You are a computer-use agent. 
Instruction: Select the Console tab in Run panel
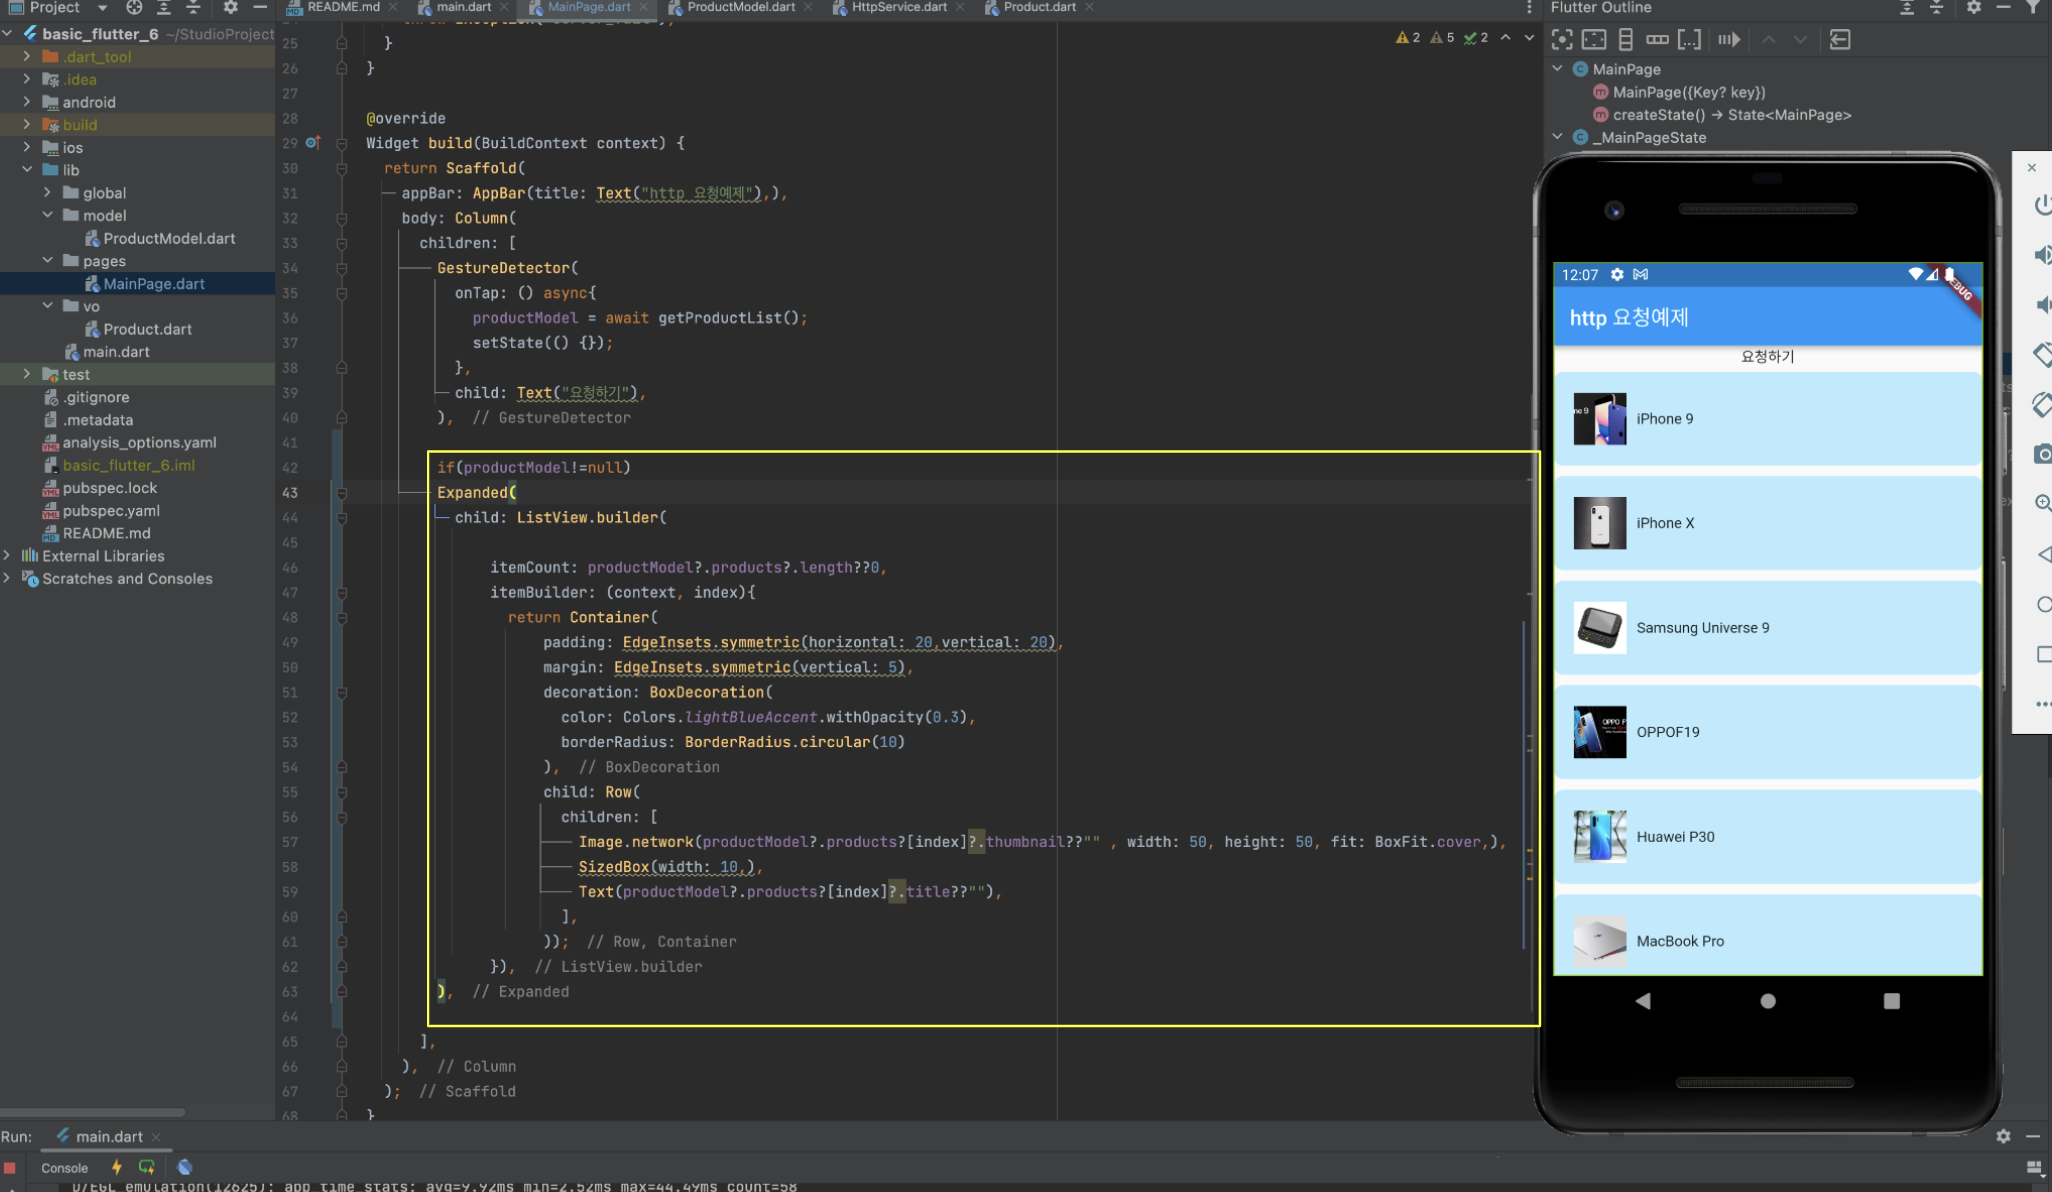coord(64,1168)
